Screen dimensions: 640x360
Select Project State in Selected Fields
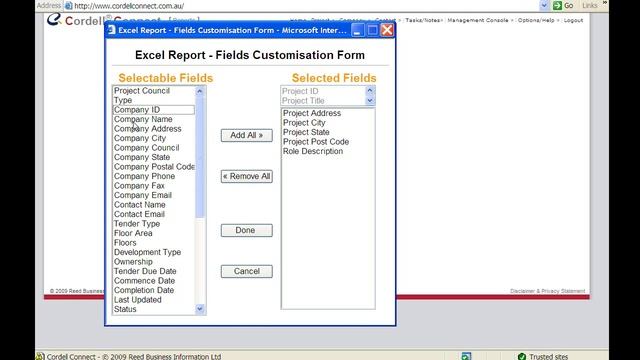(328, 132)
